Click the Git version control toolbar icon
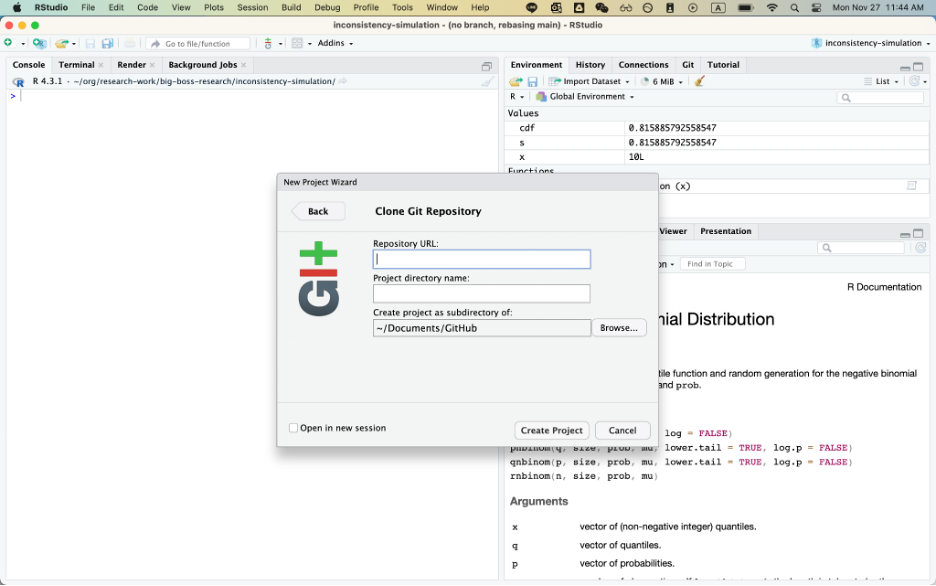Screen dimensions: 936x586 [x=268, y=43]
